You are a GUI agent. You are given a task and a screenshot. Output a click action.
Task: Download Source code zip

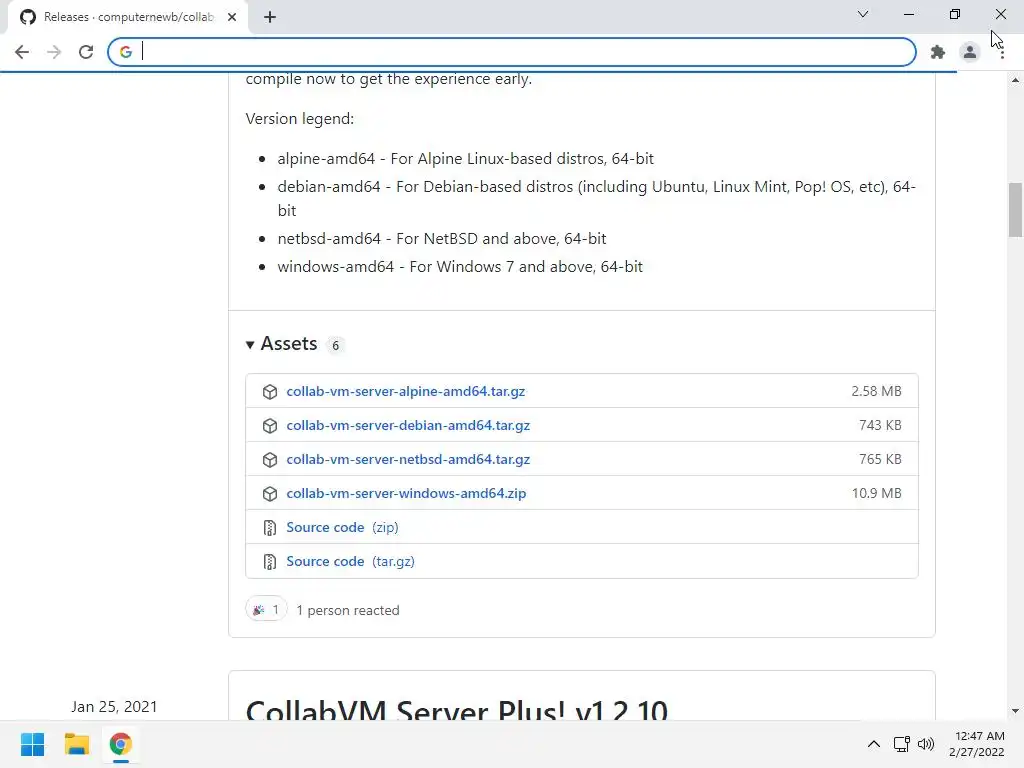(x=342, y=527)
